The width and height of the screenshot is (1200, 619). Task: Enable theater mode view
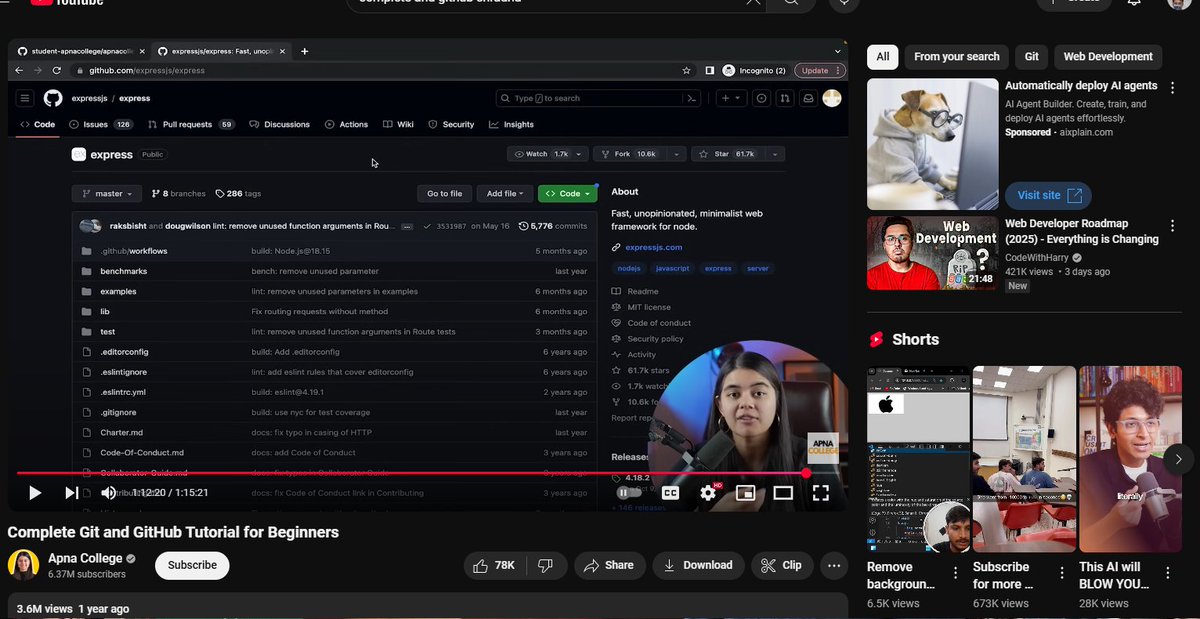(x=783, y=492)
